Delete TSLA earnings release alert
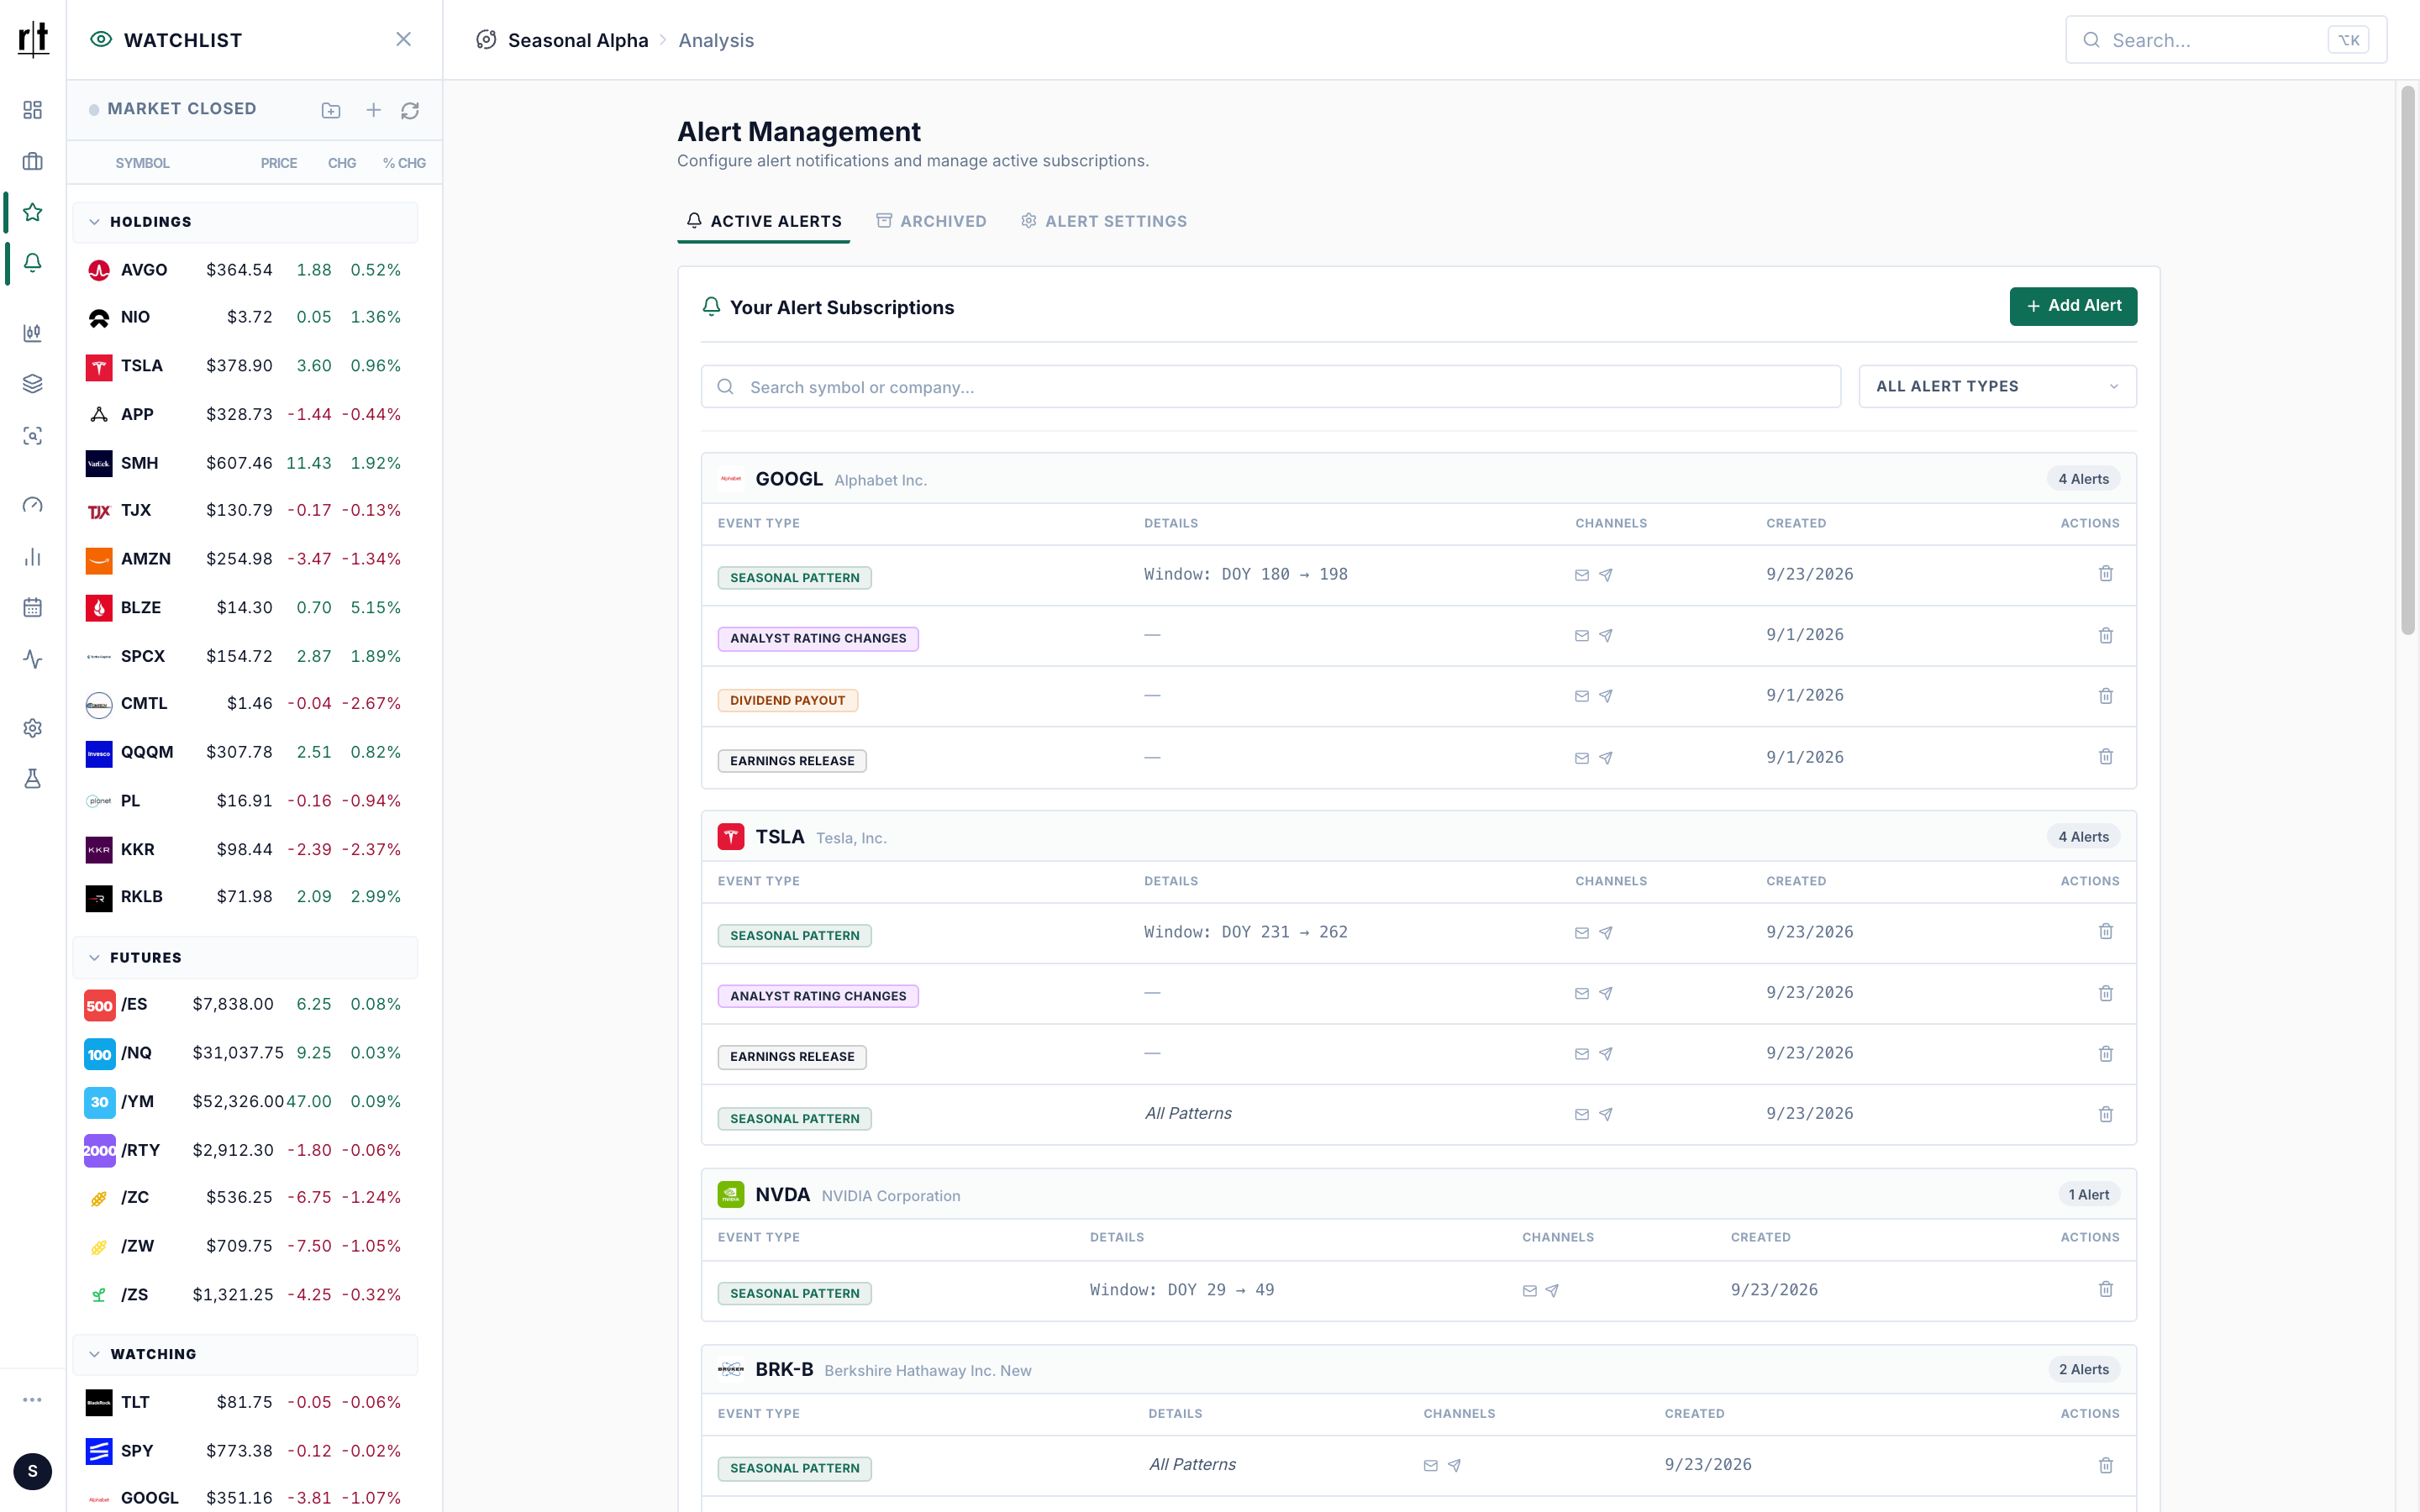Image resolution: width=2420 pixels, height=1512 pixels. tap(2105, 1054)
